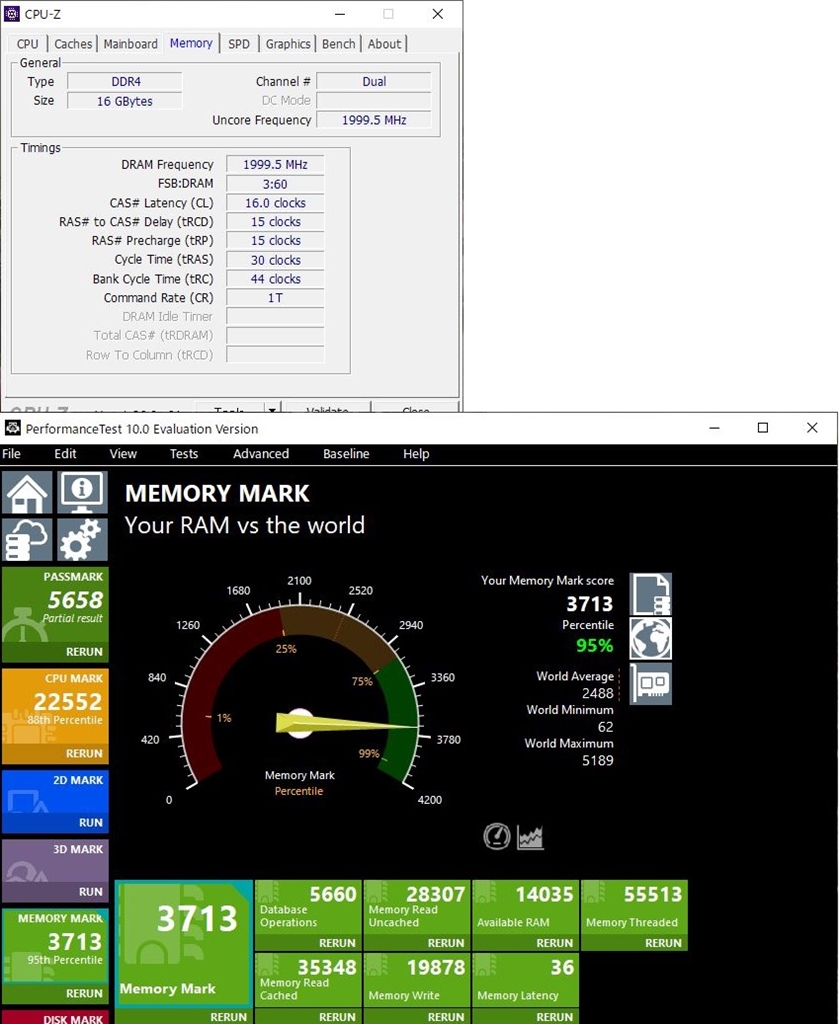The height and width of the screenshot is (1024, 839).
Task: Click the memory Type DDR4 field
Action: tap(125, 82)
